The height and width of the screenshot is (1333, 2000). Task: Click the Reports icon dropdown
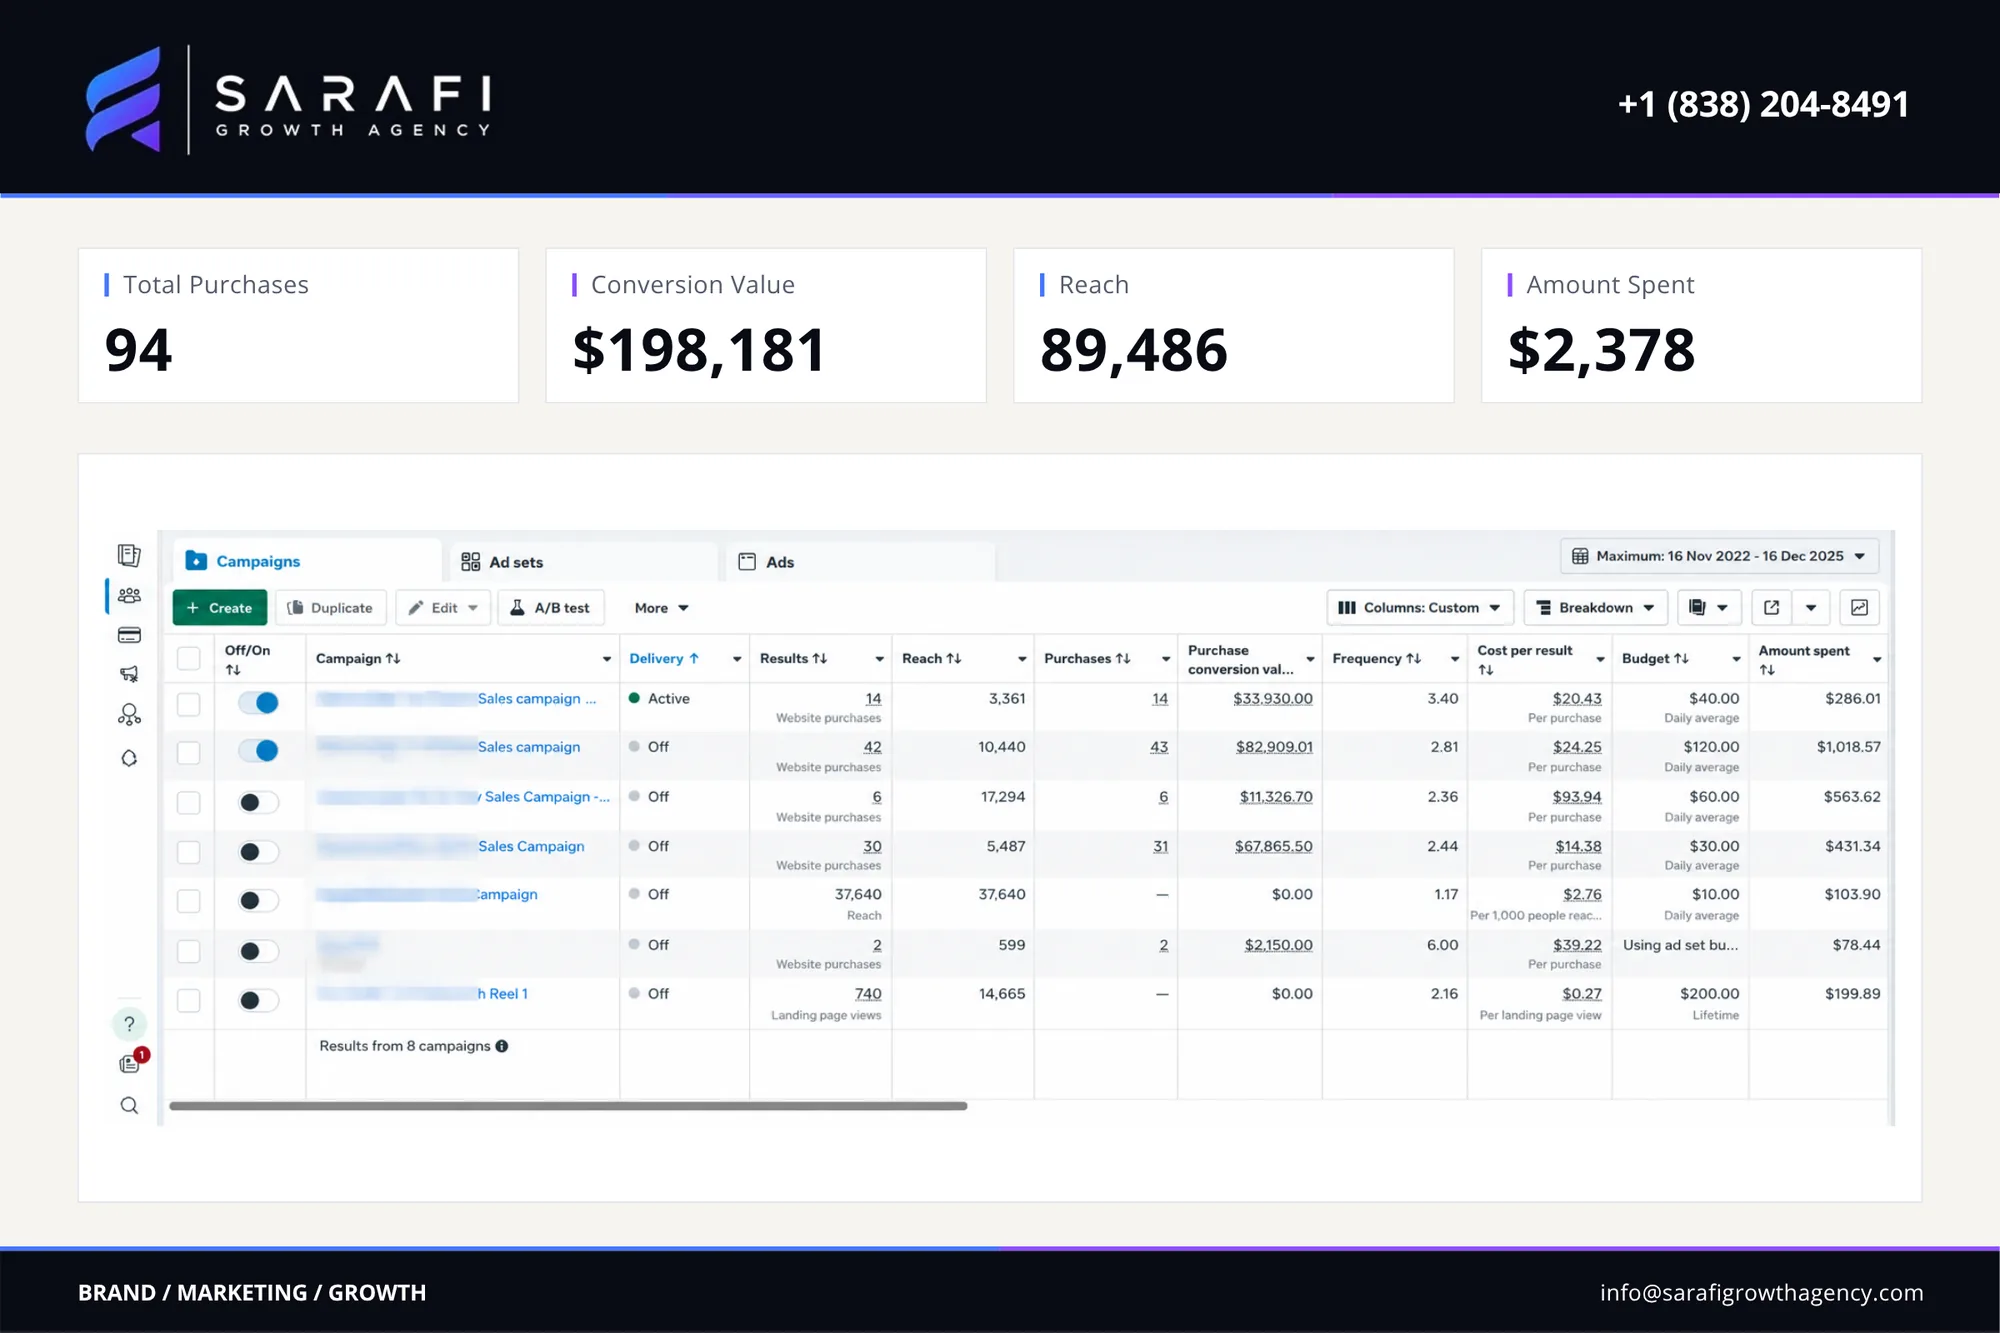click(x=1708, y=607)
